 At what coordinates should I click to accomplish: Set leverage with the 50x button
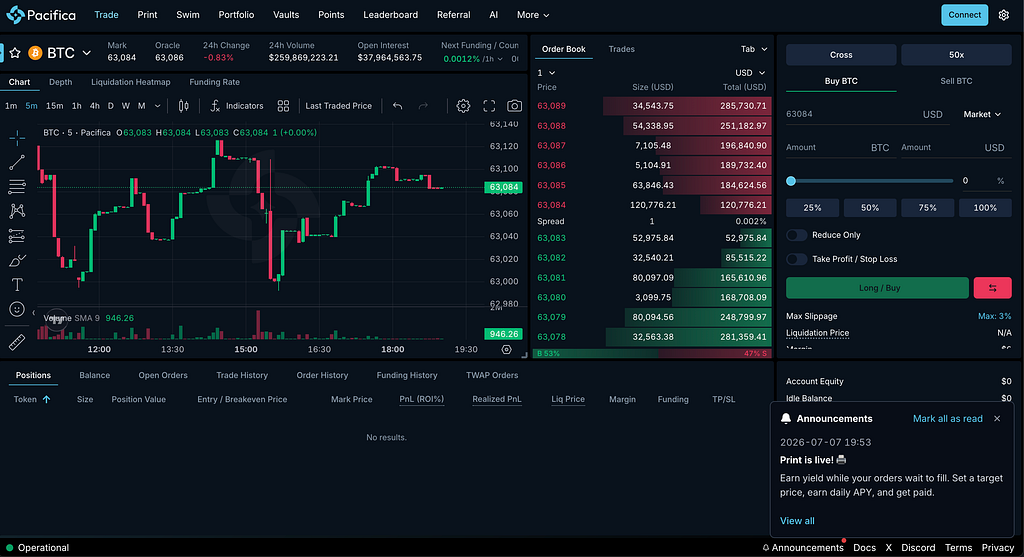pos(956,55)
